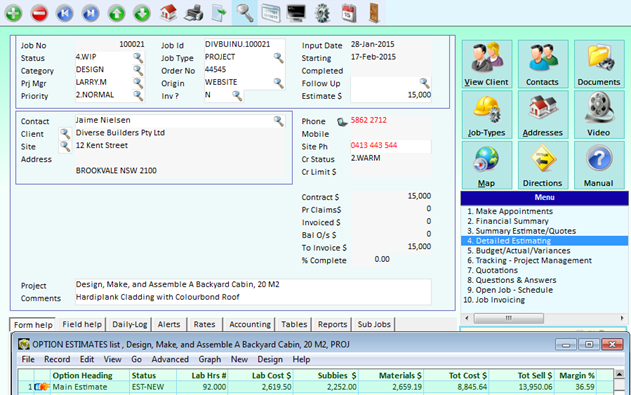Open the calendar icon in toolbar
Image resolution: width=631 pixels, height=395 pixels.
click(x=348, y=13)
